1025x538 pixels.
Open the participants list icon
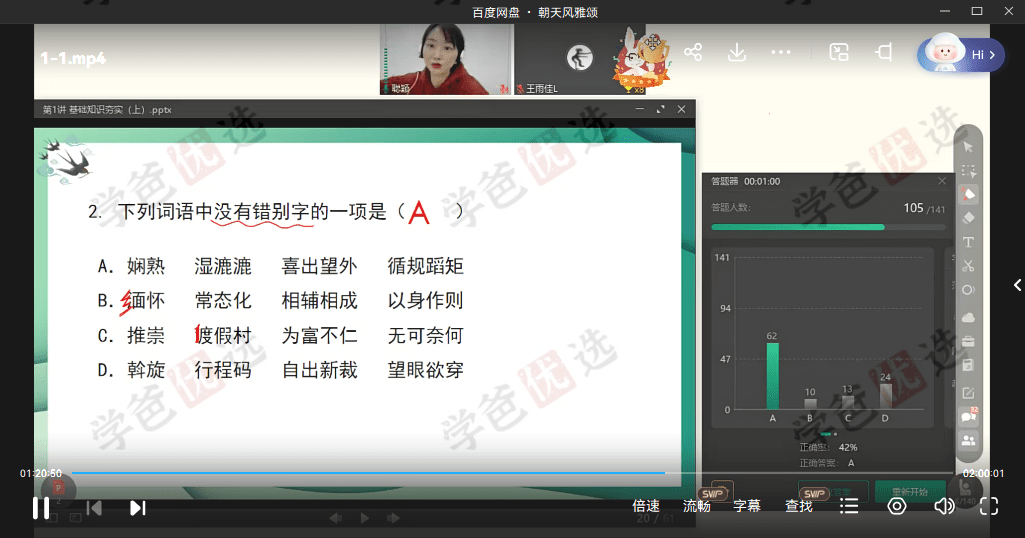click(x=968, y=441)
